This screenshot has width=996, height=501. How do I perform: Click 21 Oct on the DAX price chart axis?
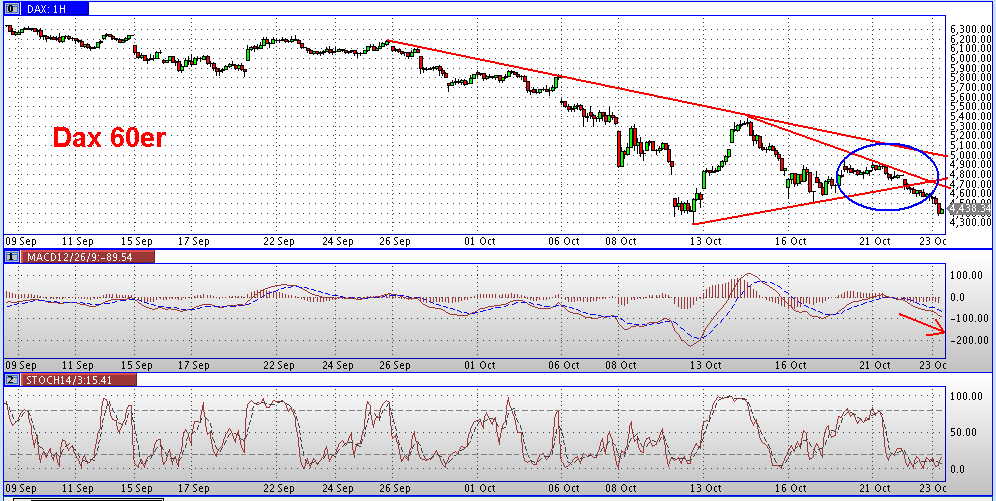tap(875, 241)
